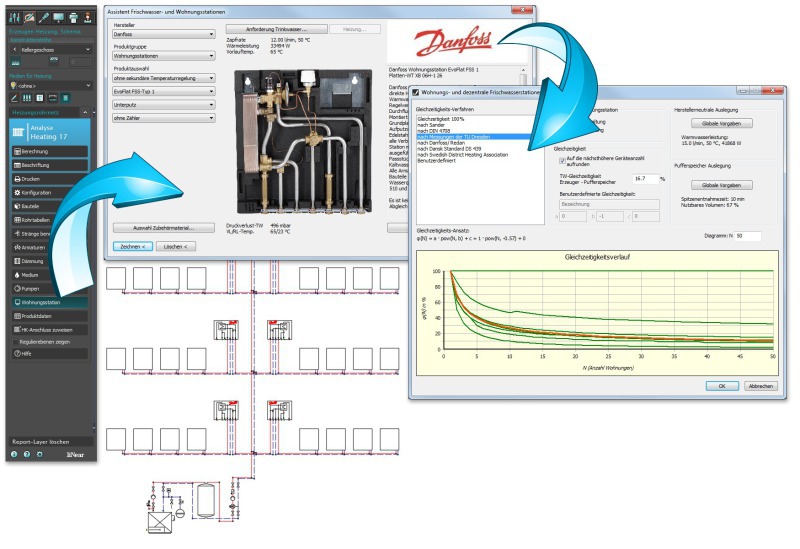The width and height of the screenshot is (800, 549).
Task: Open Hilfe in the analysis panel
Action: [x=49, y=354]
